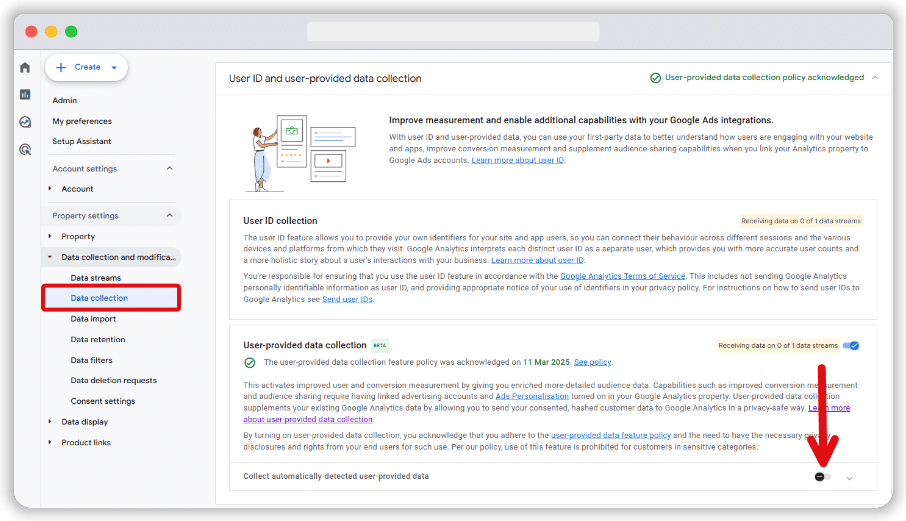Click User ID collection data streams status badge
906x521 pixels.
[801, 221]
